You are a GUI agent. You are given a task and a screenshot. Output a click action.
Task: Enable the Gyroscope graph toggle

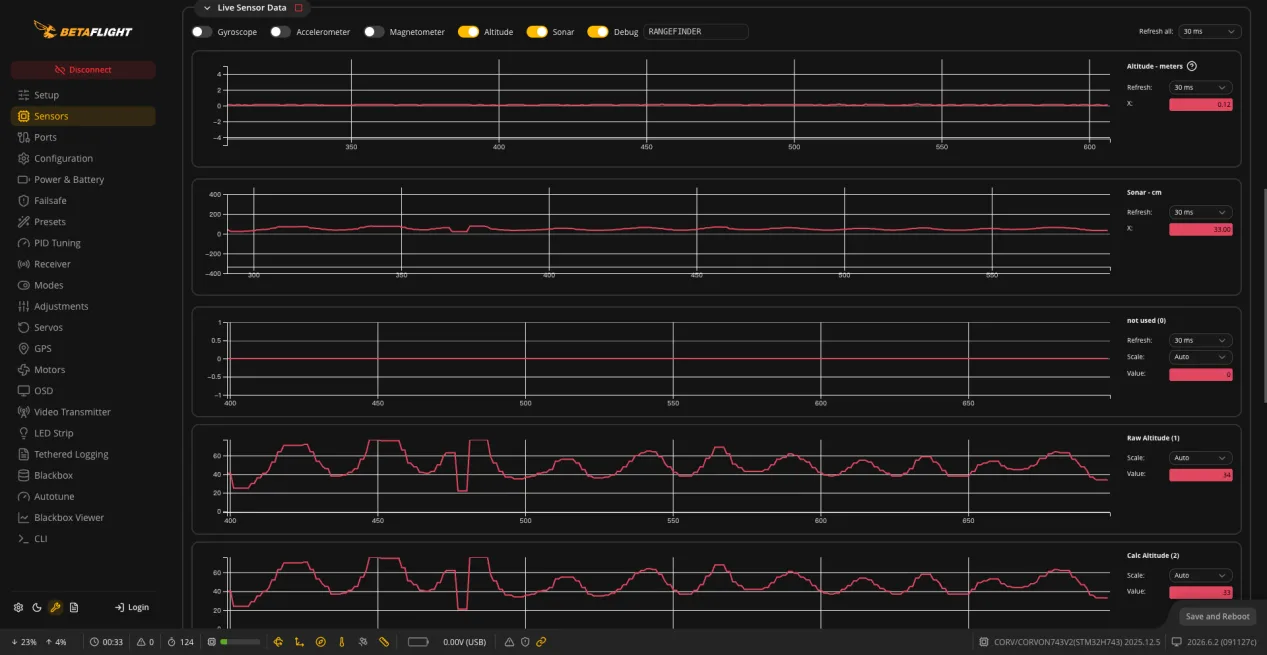pos(202,32)
